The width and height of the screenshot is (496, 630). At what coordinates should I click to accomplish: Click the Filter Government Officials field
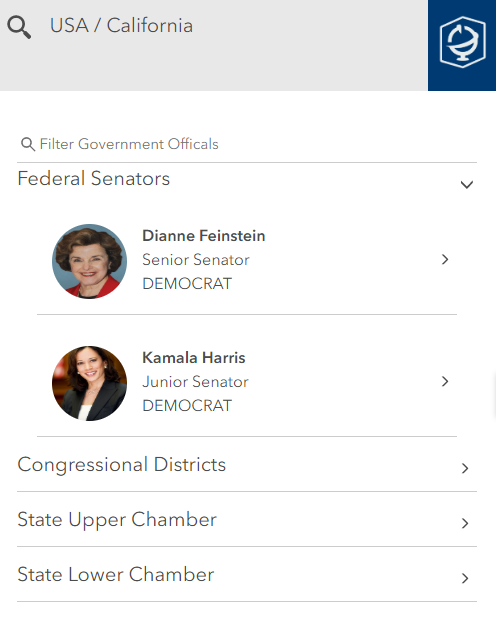point(247,144)
